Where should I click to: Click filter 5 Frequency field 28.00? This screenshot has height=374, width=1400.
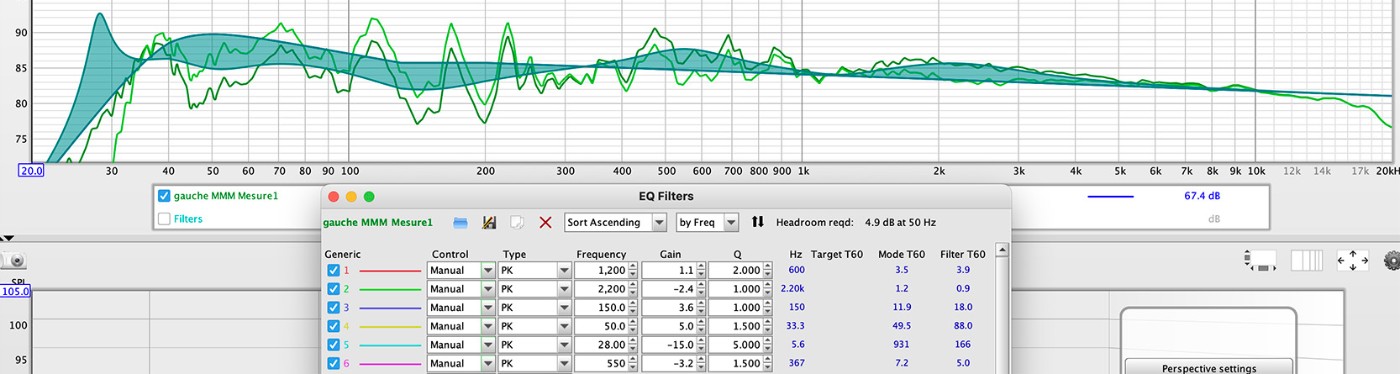tap(602, 345)
